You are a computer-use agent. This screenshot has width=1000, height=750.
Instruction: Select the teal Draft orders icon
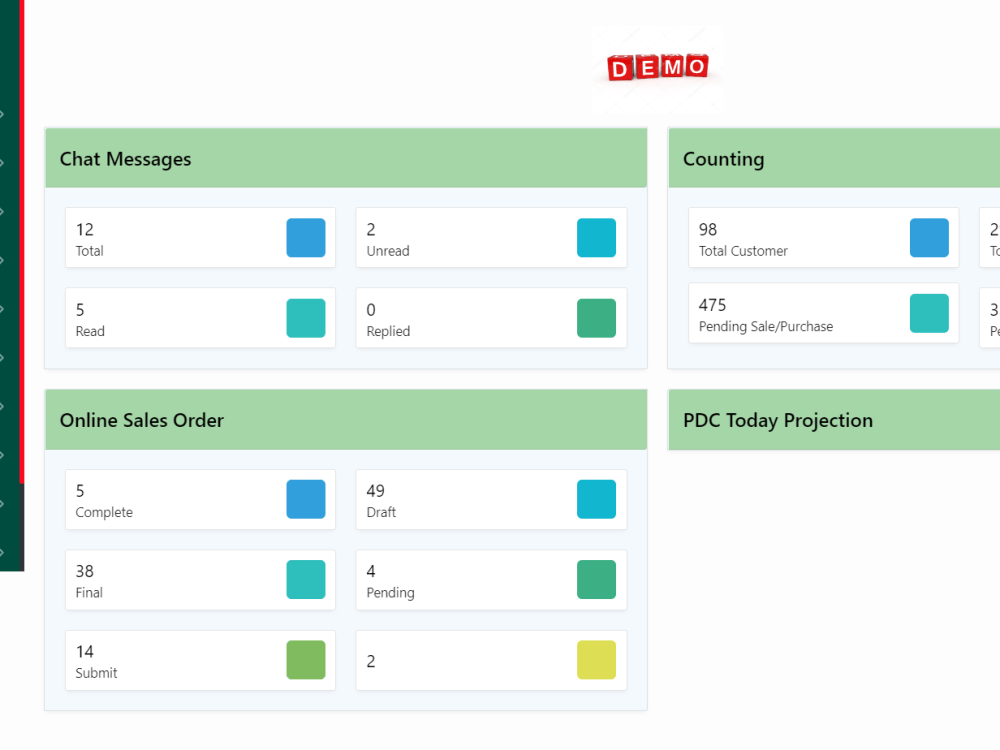pos(596,500)
